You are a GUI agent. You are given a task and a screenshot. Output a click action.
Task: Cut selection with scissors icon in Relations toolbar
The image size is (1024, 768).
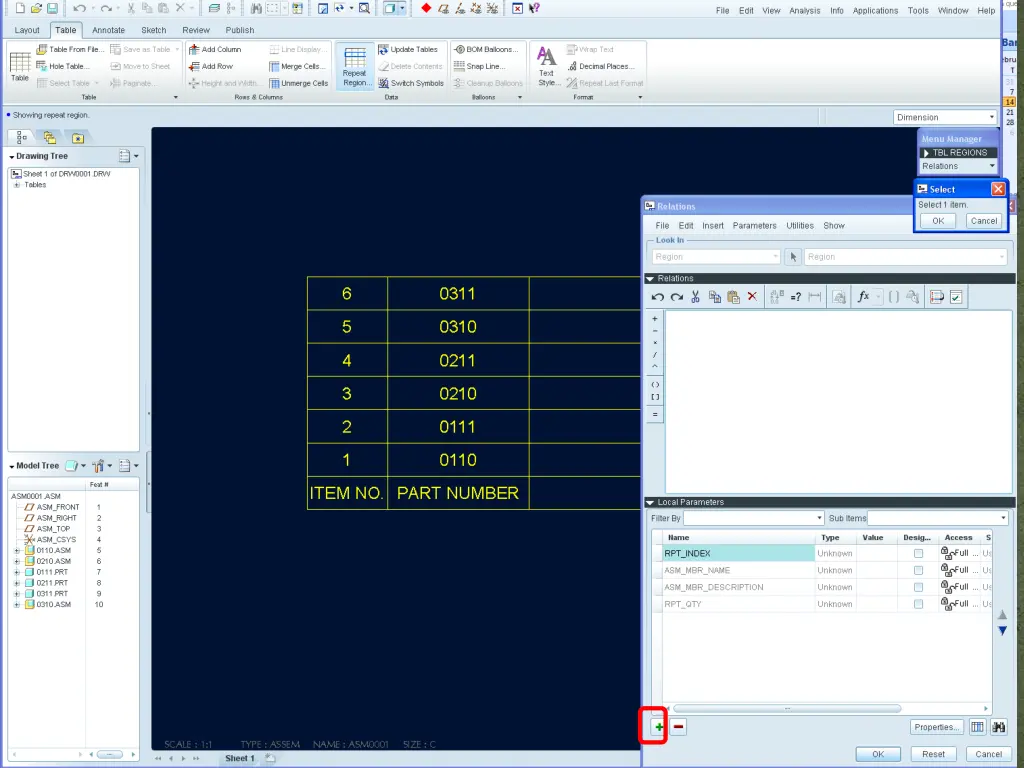point(696,297)
